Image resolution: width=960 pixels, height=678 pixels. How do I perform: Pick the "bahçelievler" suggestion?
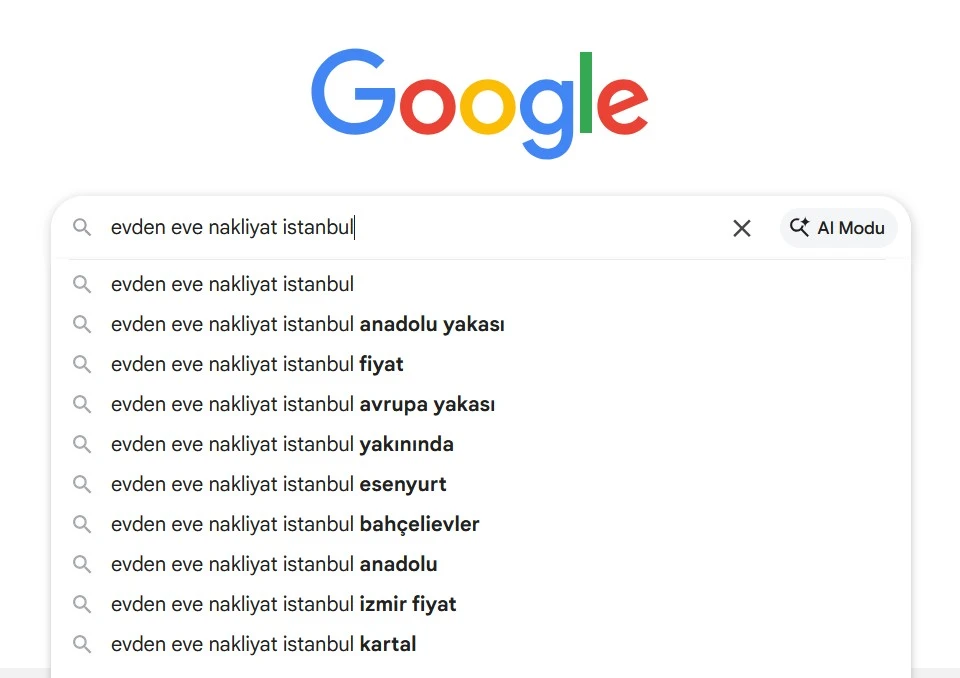coord(295,524)
